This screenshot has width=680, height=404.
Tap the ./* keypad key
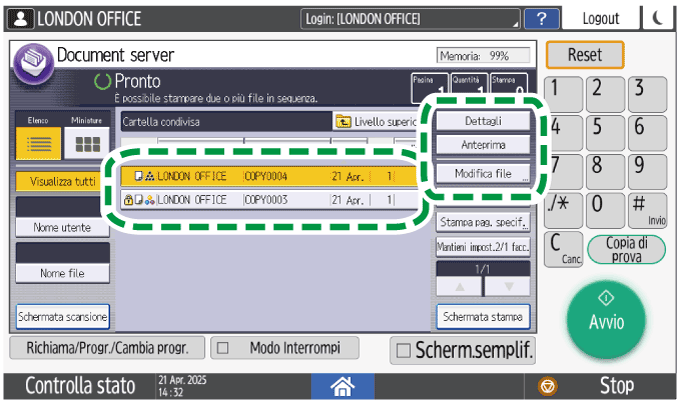(x=563, y=211)
